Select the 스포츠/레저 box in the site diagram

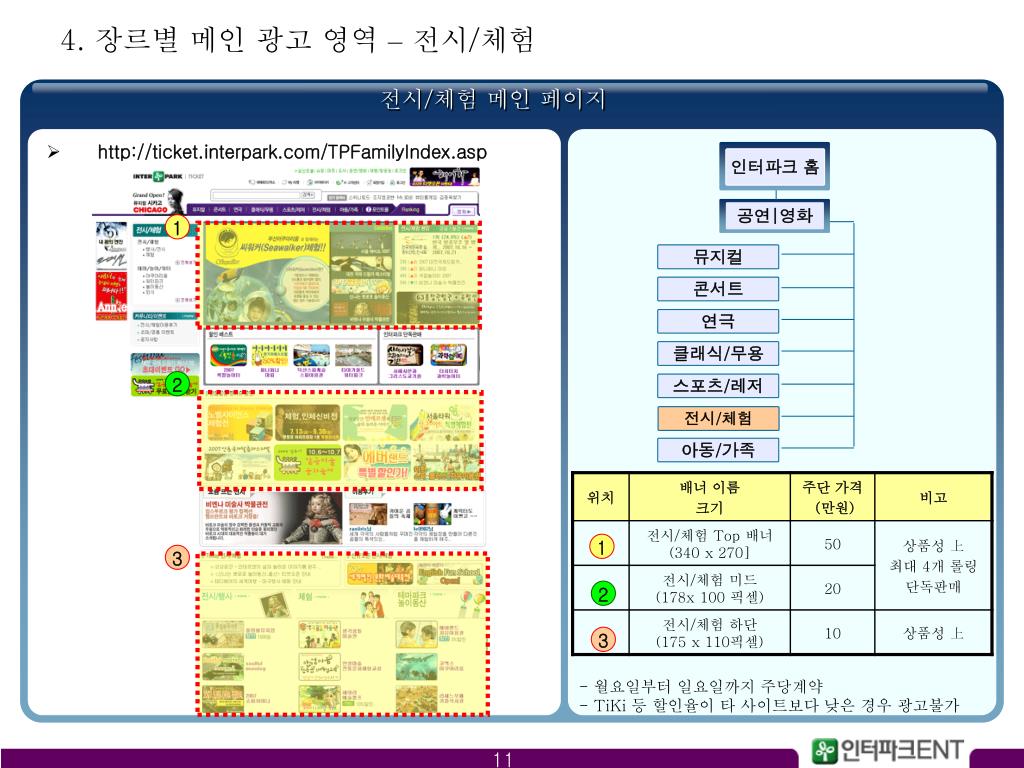pyautogui.click(x=718, y=385)
